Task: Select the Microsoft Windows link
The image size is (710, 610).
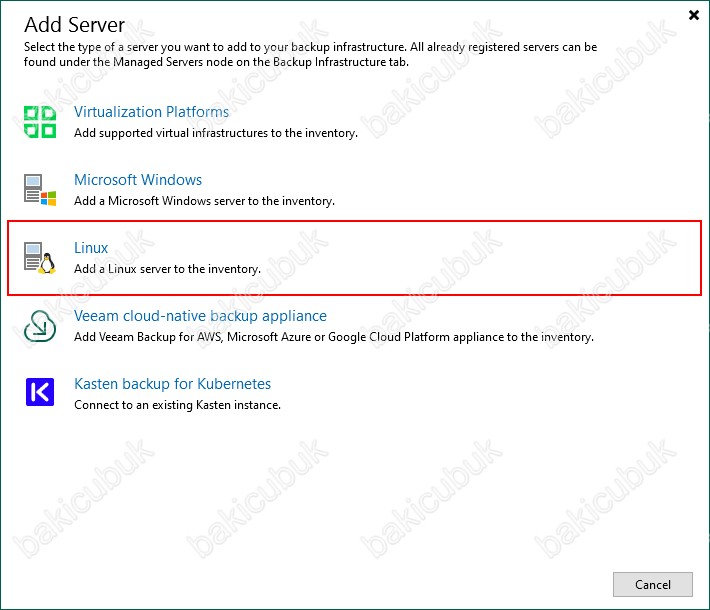Action: point(138,180)
